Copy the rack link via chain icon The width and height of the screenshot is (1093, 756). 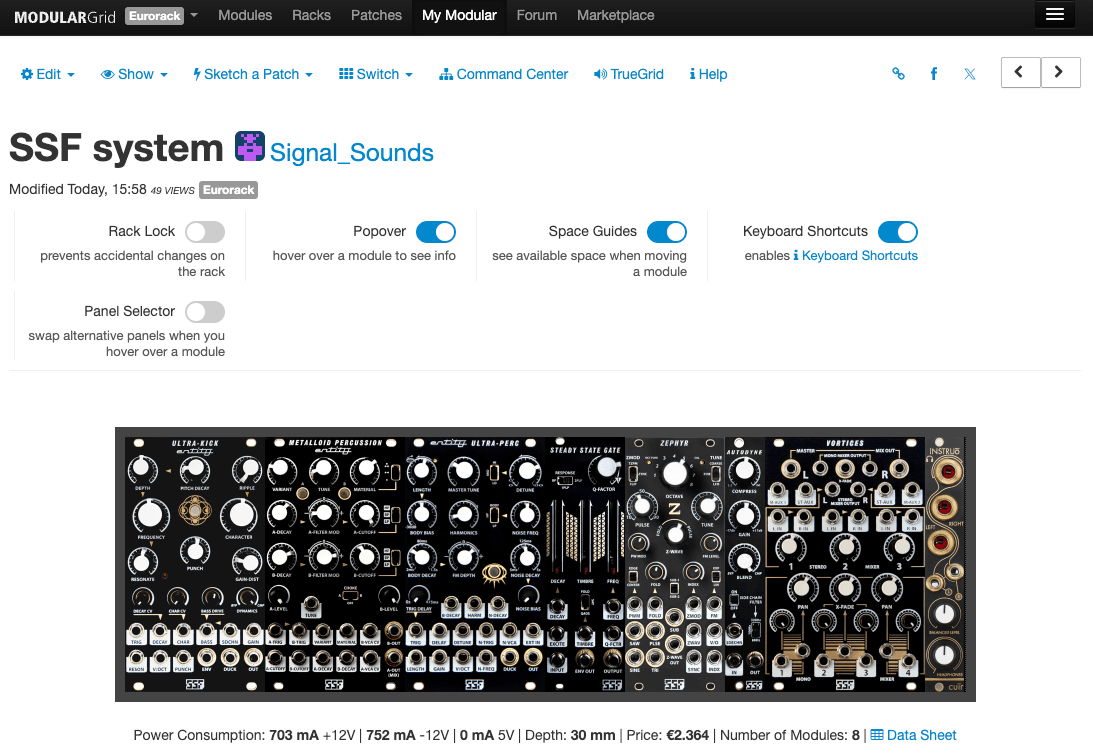tap(899, 74)
